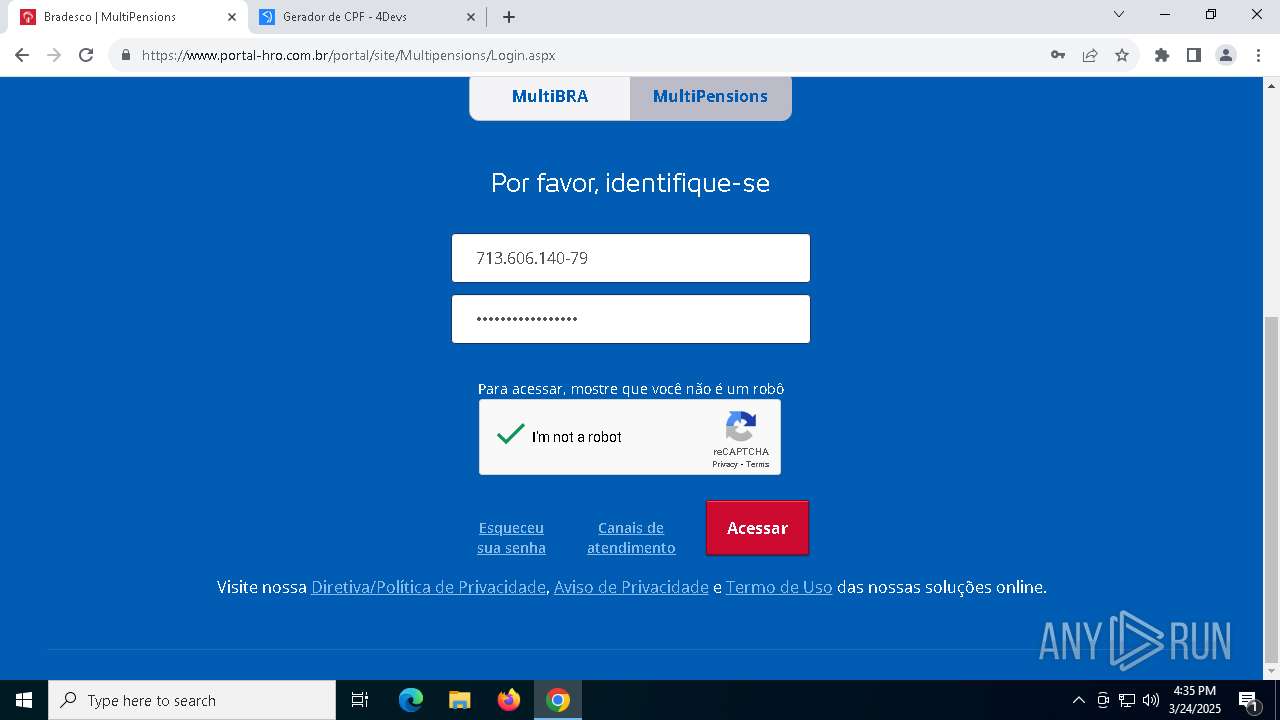Bookmark this page with star icon
This screenshot has width=1280, height=720.
(x=1122, y=55)
